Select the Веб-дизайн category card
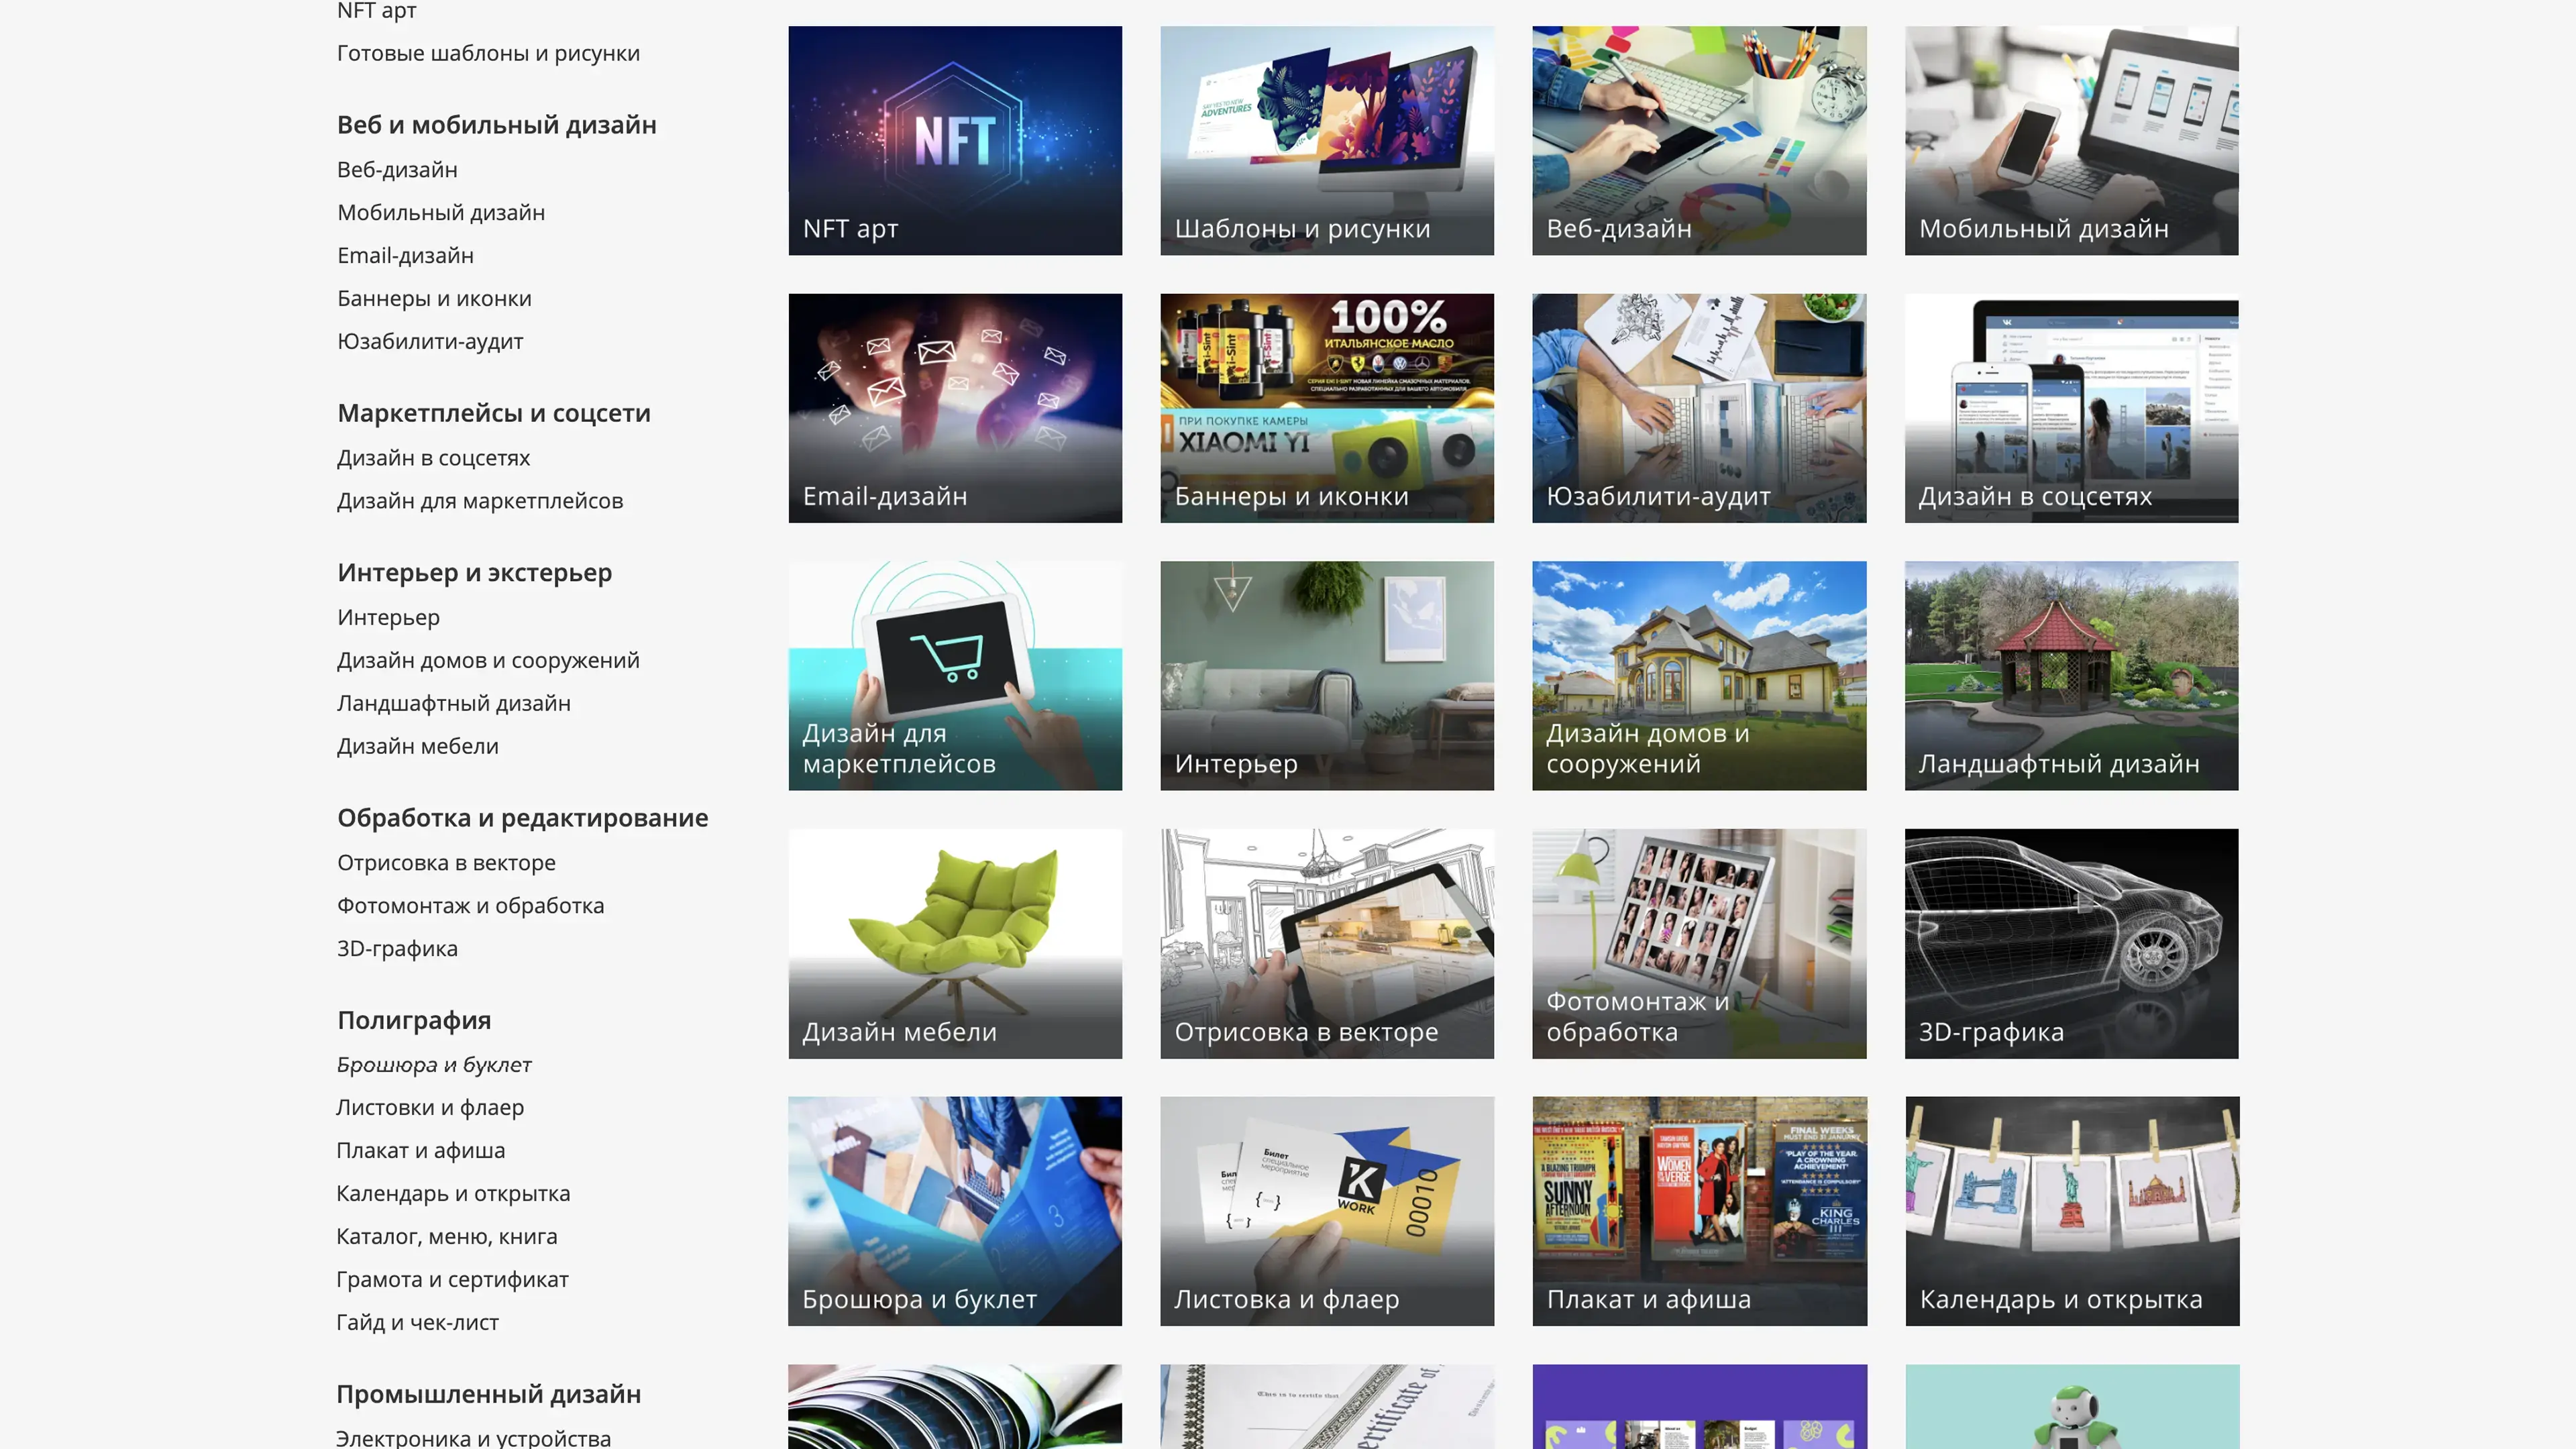The height and width of the screenshot is (1449, 2576). tap(1698, 140)
